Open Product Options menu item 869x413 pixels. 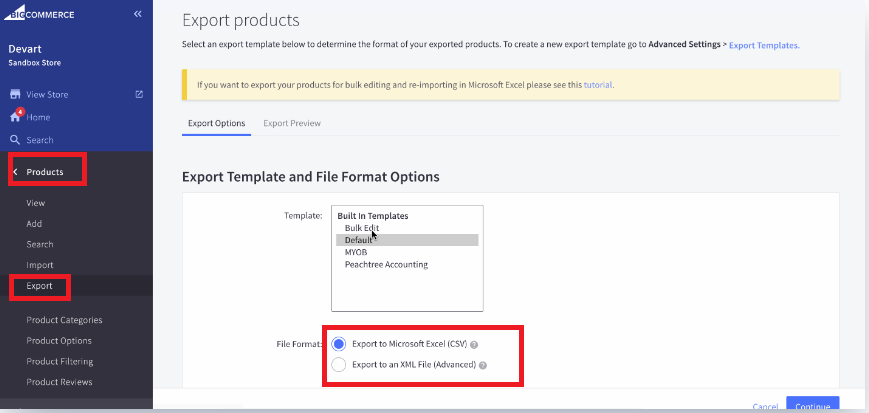pyautogui.click(x=59, y=340)
